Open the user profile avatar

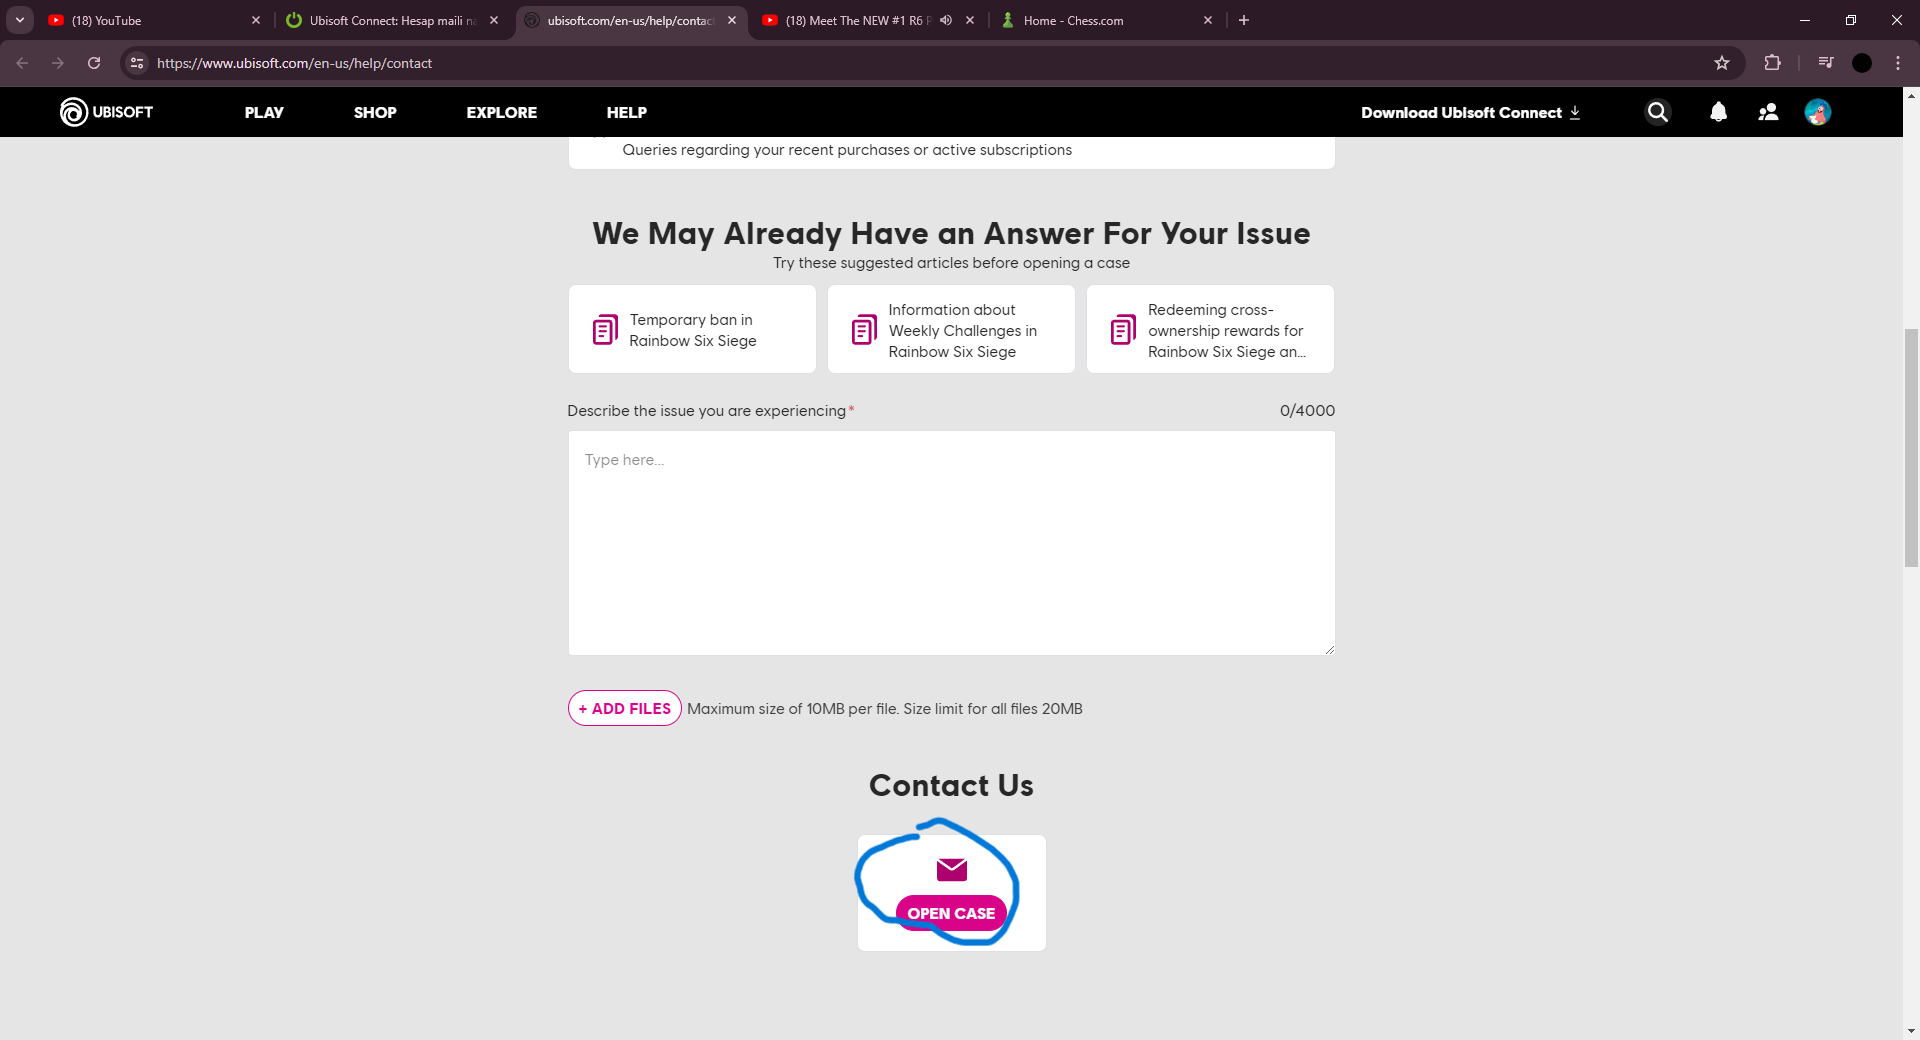pos(1817,112)
